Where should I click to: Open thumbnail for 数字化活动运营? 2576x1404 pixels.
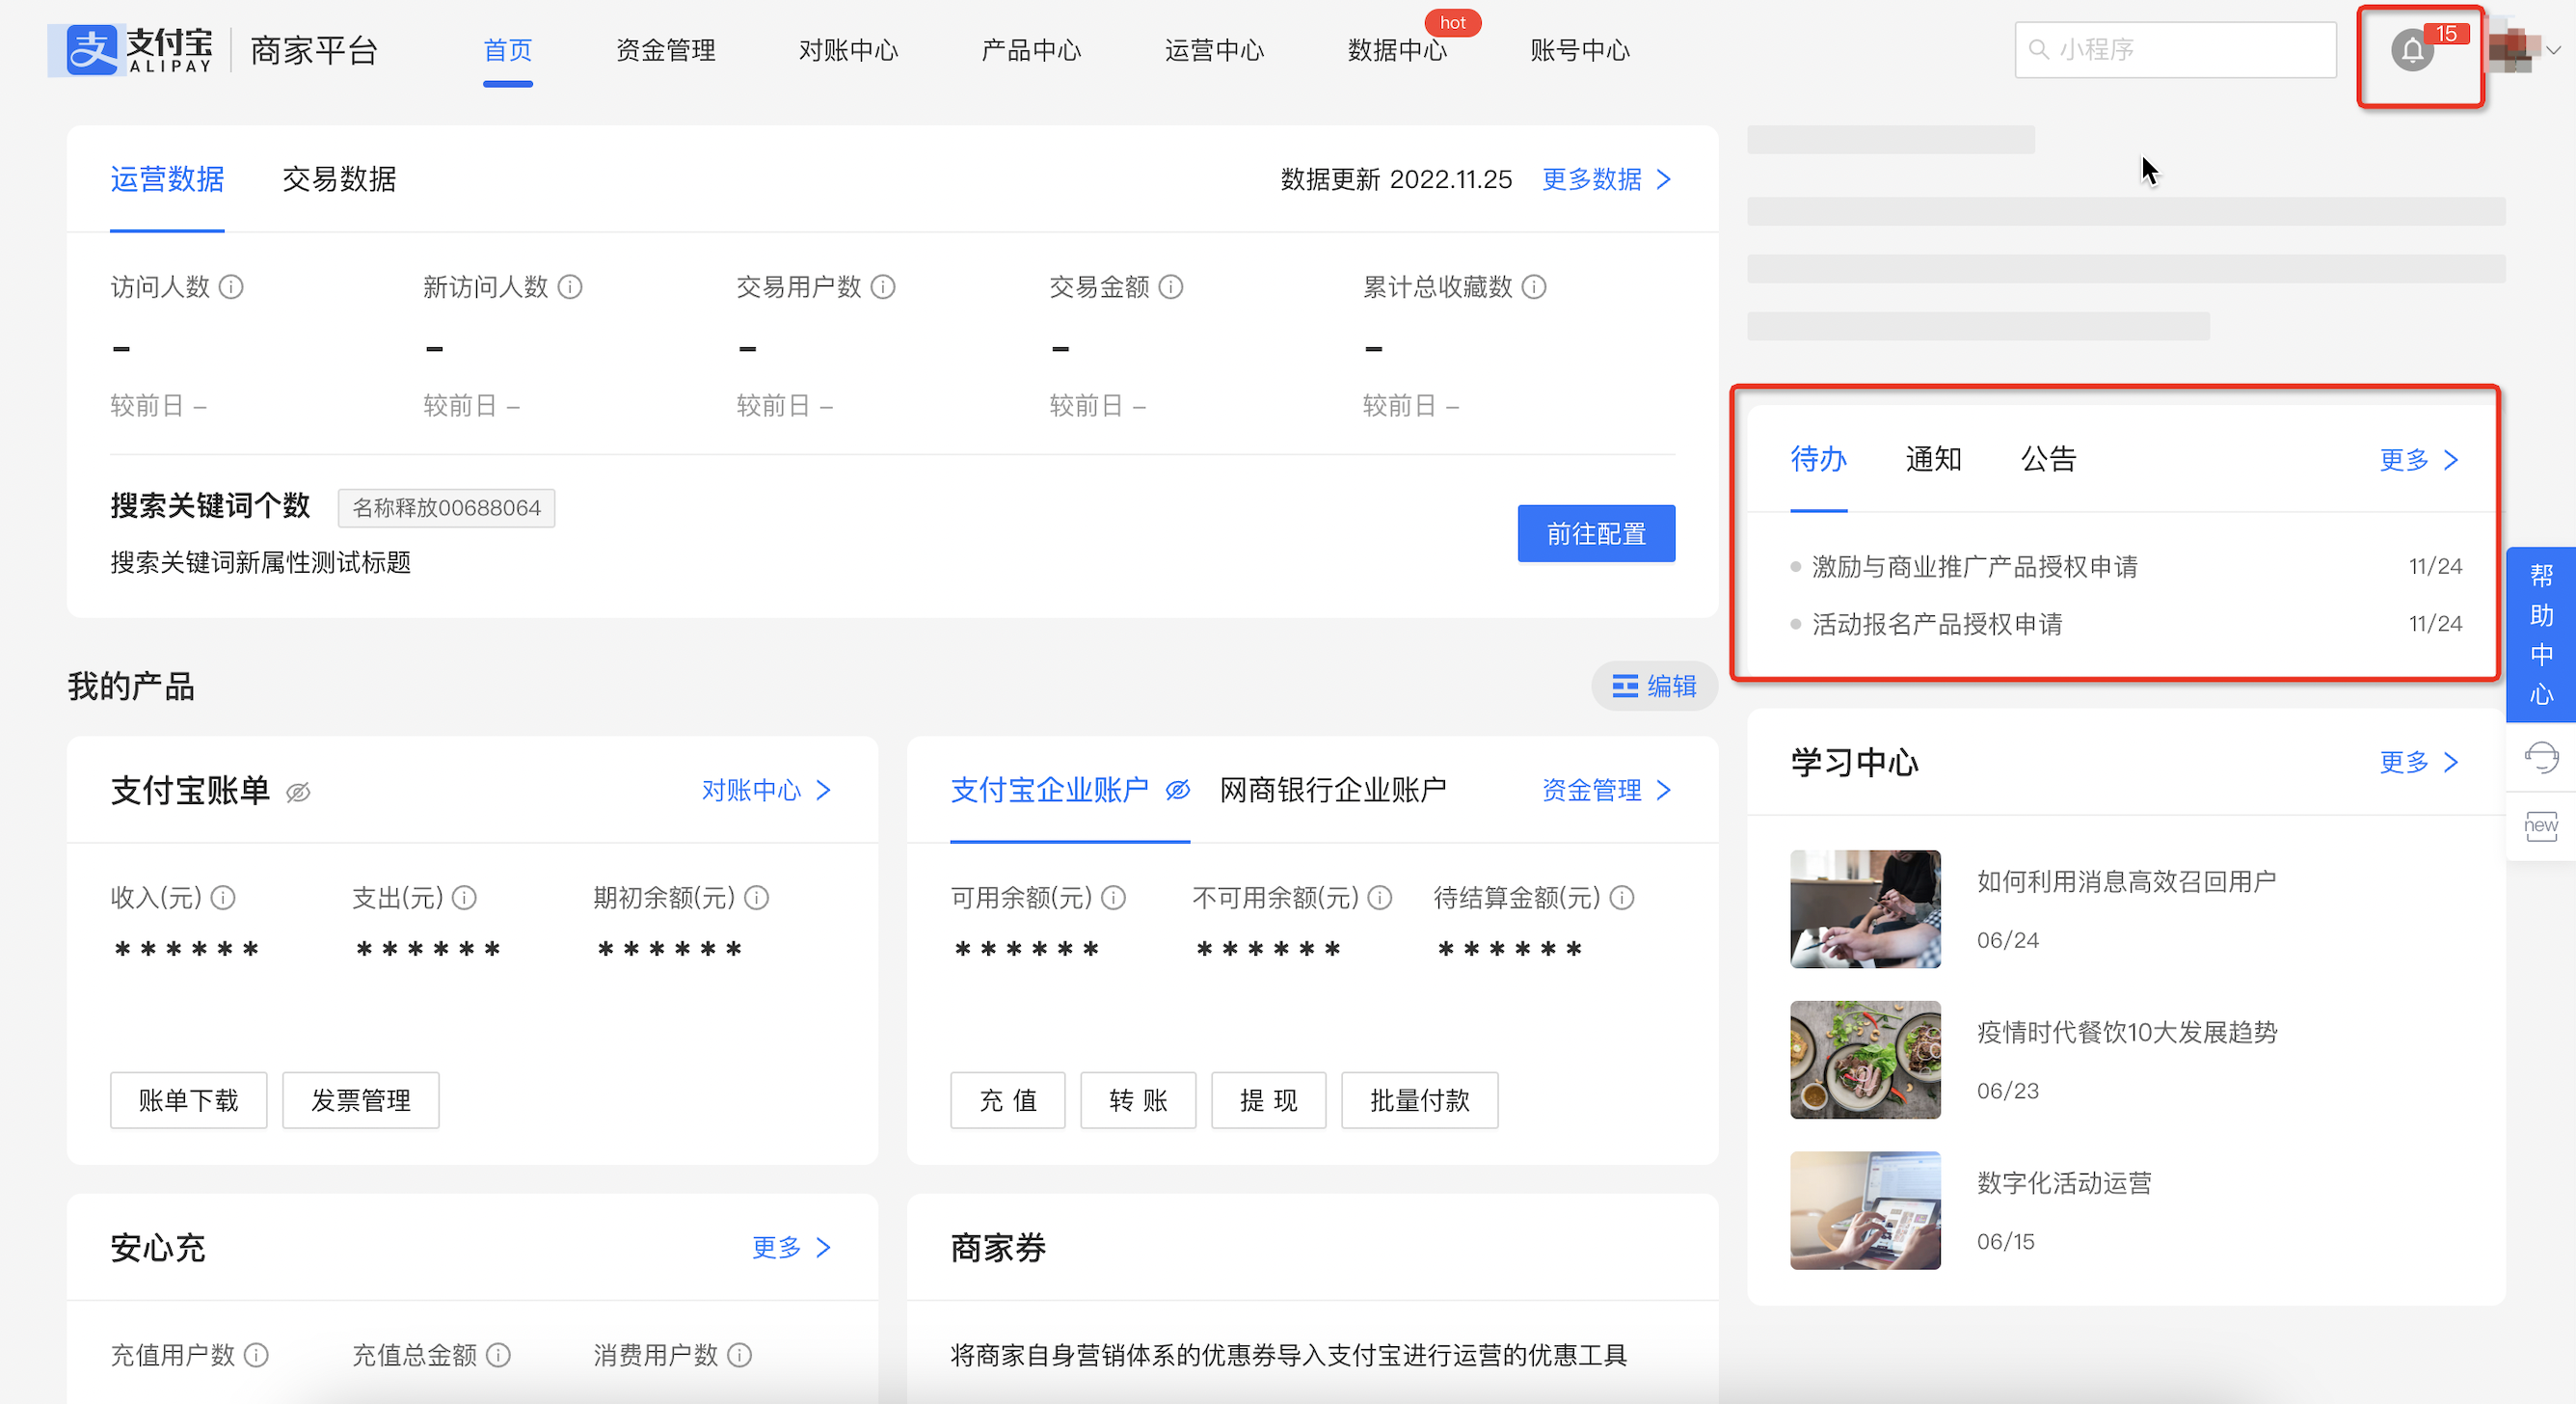1865,1210
